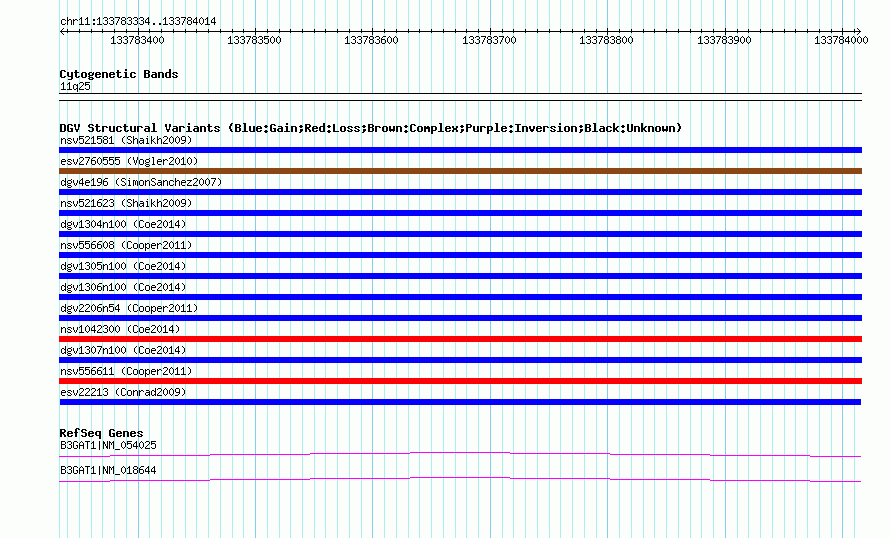The width and height of the screenshot is (890, 538).
Task: Click ruler position 133783400
Action: (x=137, y=40)
